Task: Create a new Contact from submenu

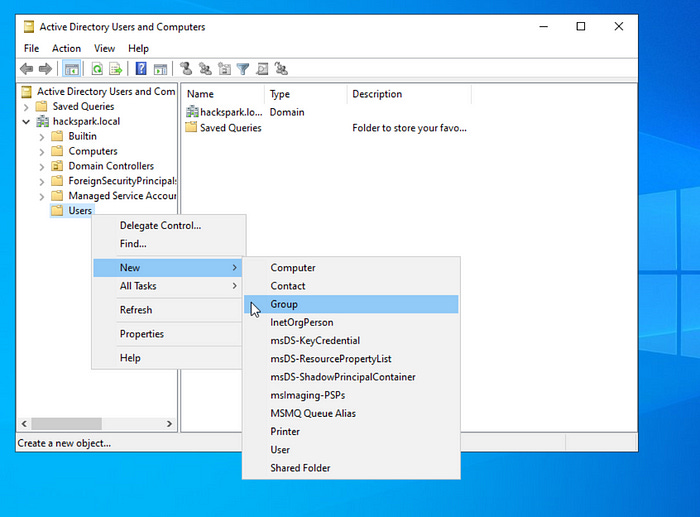Action: click(x=351, y=286)
